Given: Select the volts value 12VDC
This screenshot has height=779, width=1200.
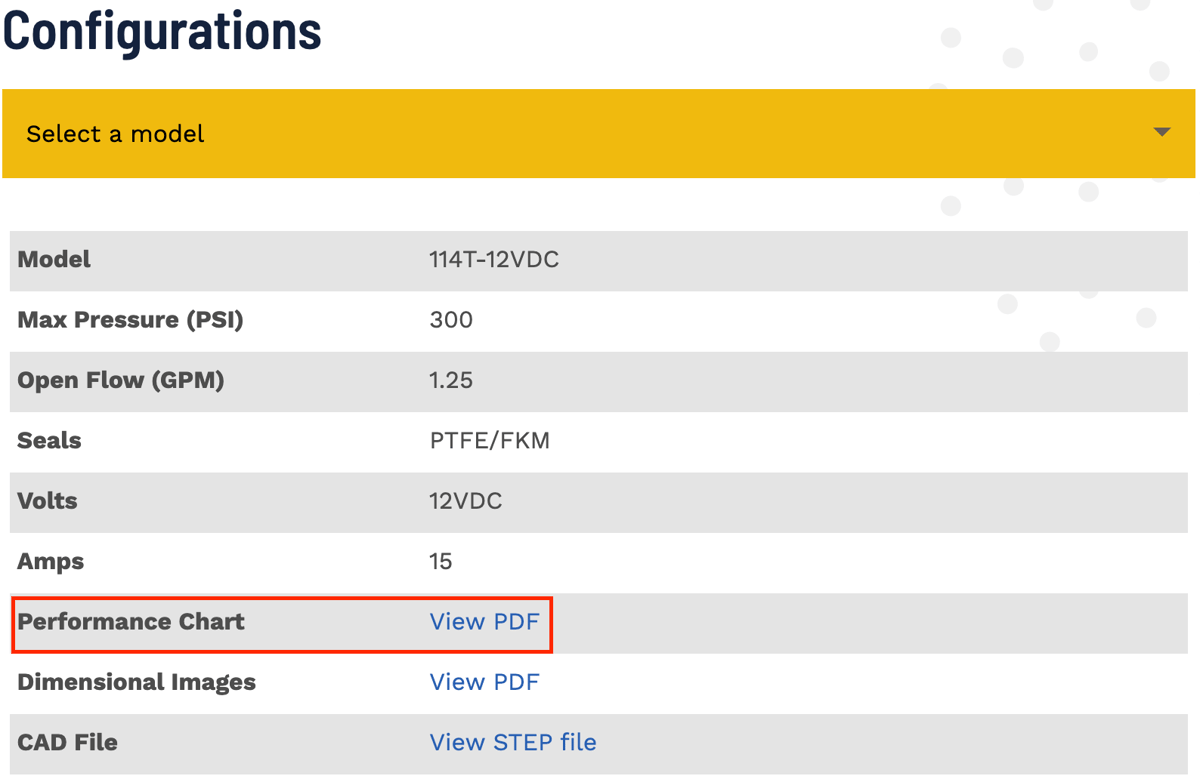Looking at the screenshot, I should pos(465,501).
